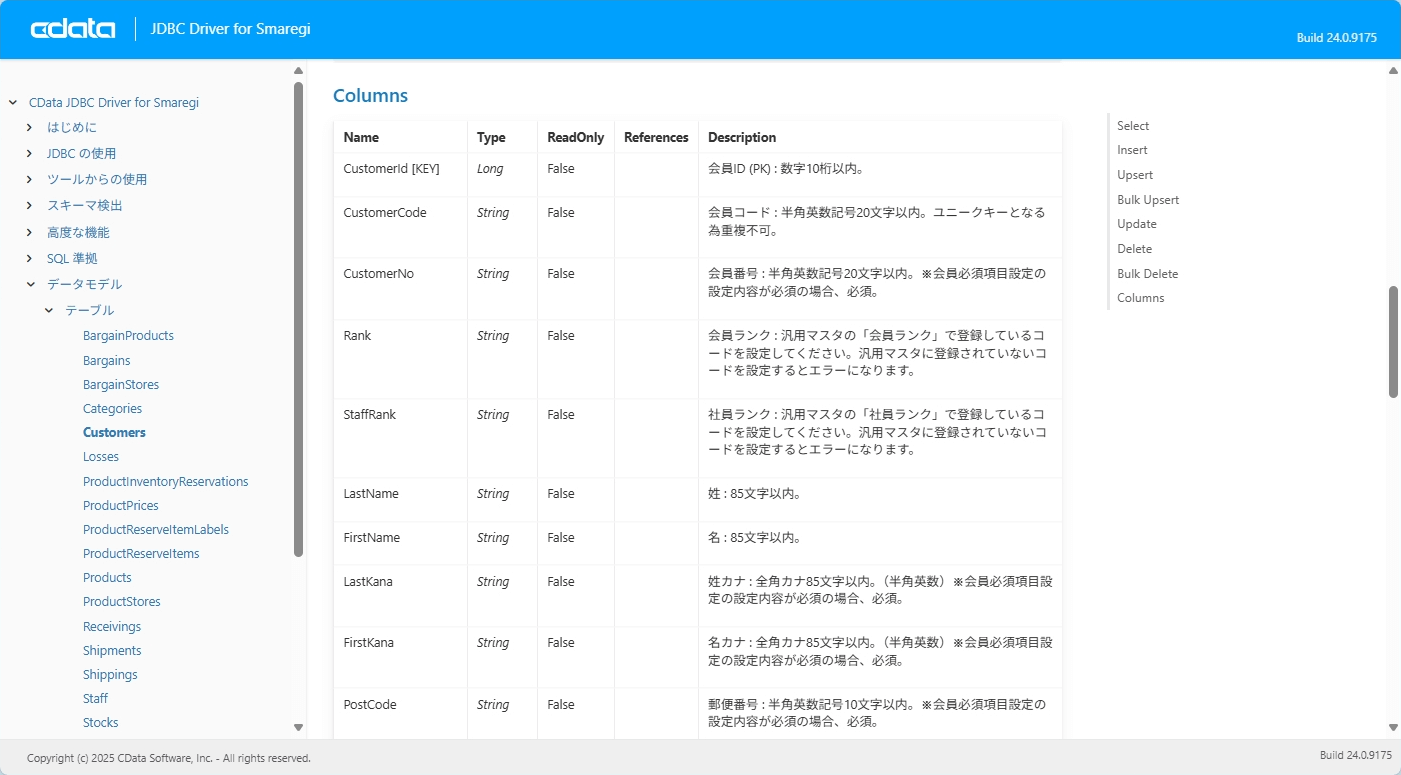Open the 高度な機能 page
The image size is (1401, 775).
click(x=78, y=232)
